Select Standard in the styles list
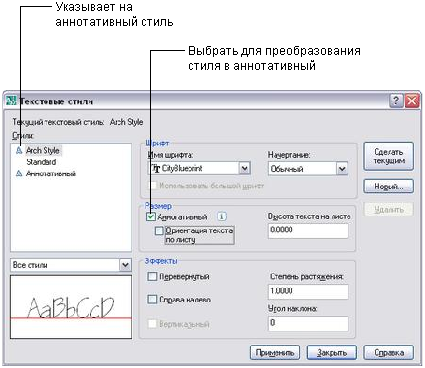The image size is (425, 368). [41, 162]
